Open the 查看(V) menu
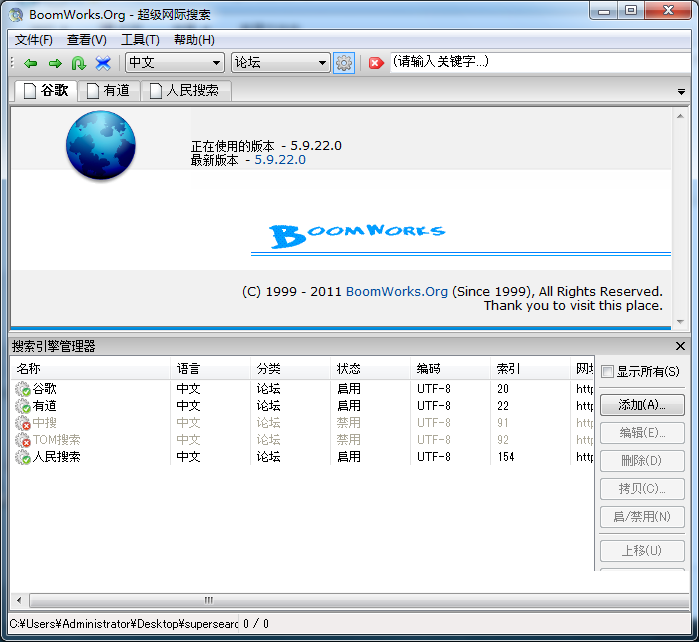The image size is (699, 642). coord(86,40)
